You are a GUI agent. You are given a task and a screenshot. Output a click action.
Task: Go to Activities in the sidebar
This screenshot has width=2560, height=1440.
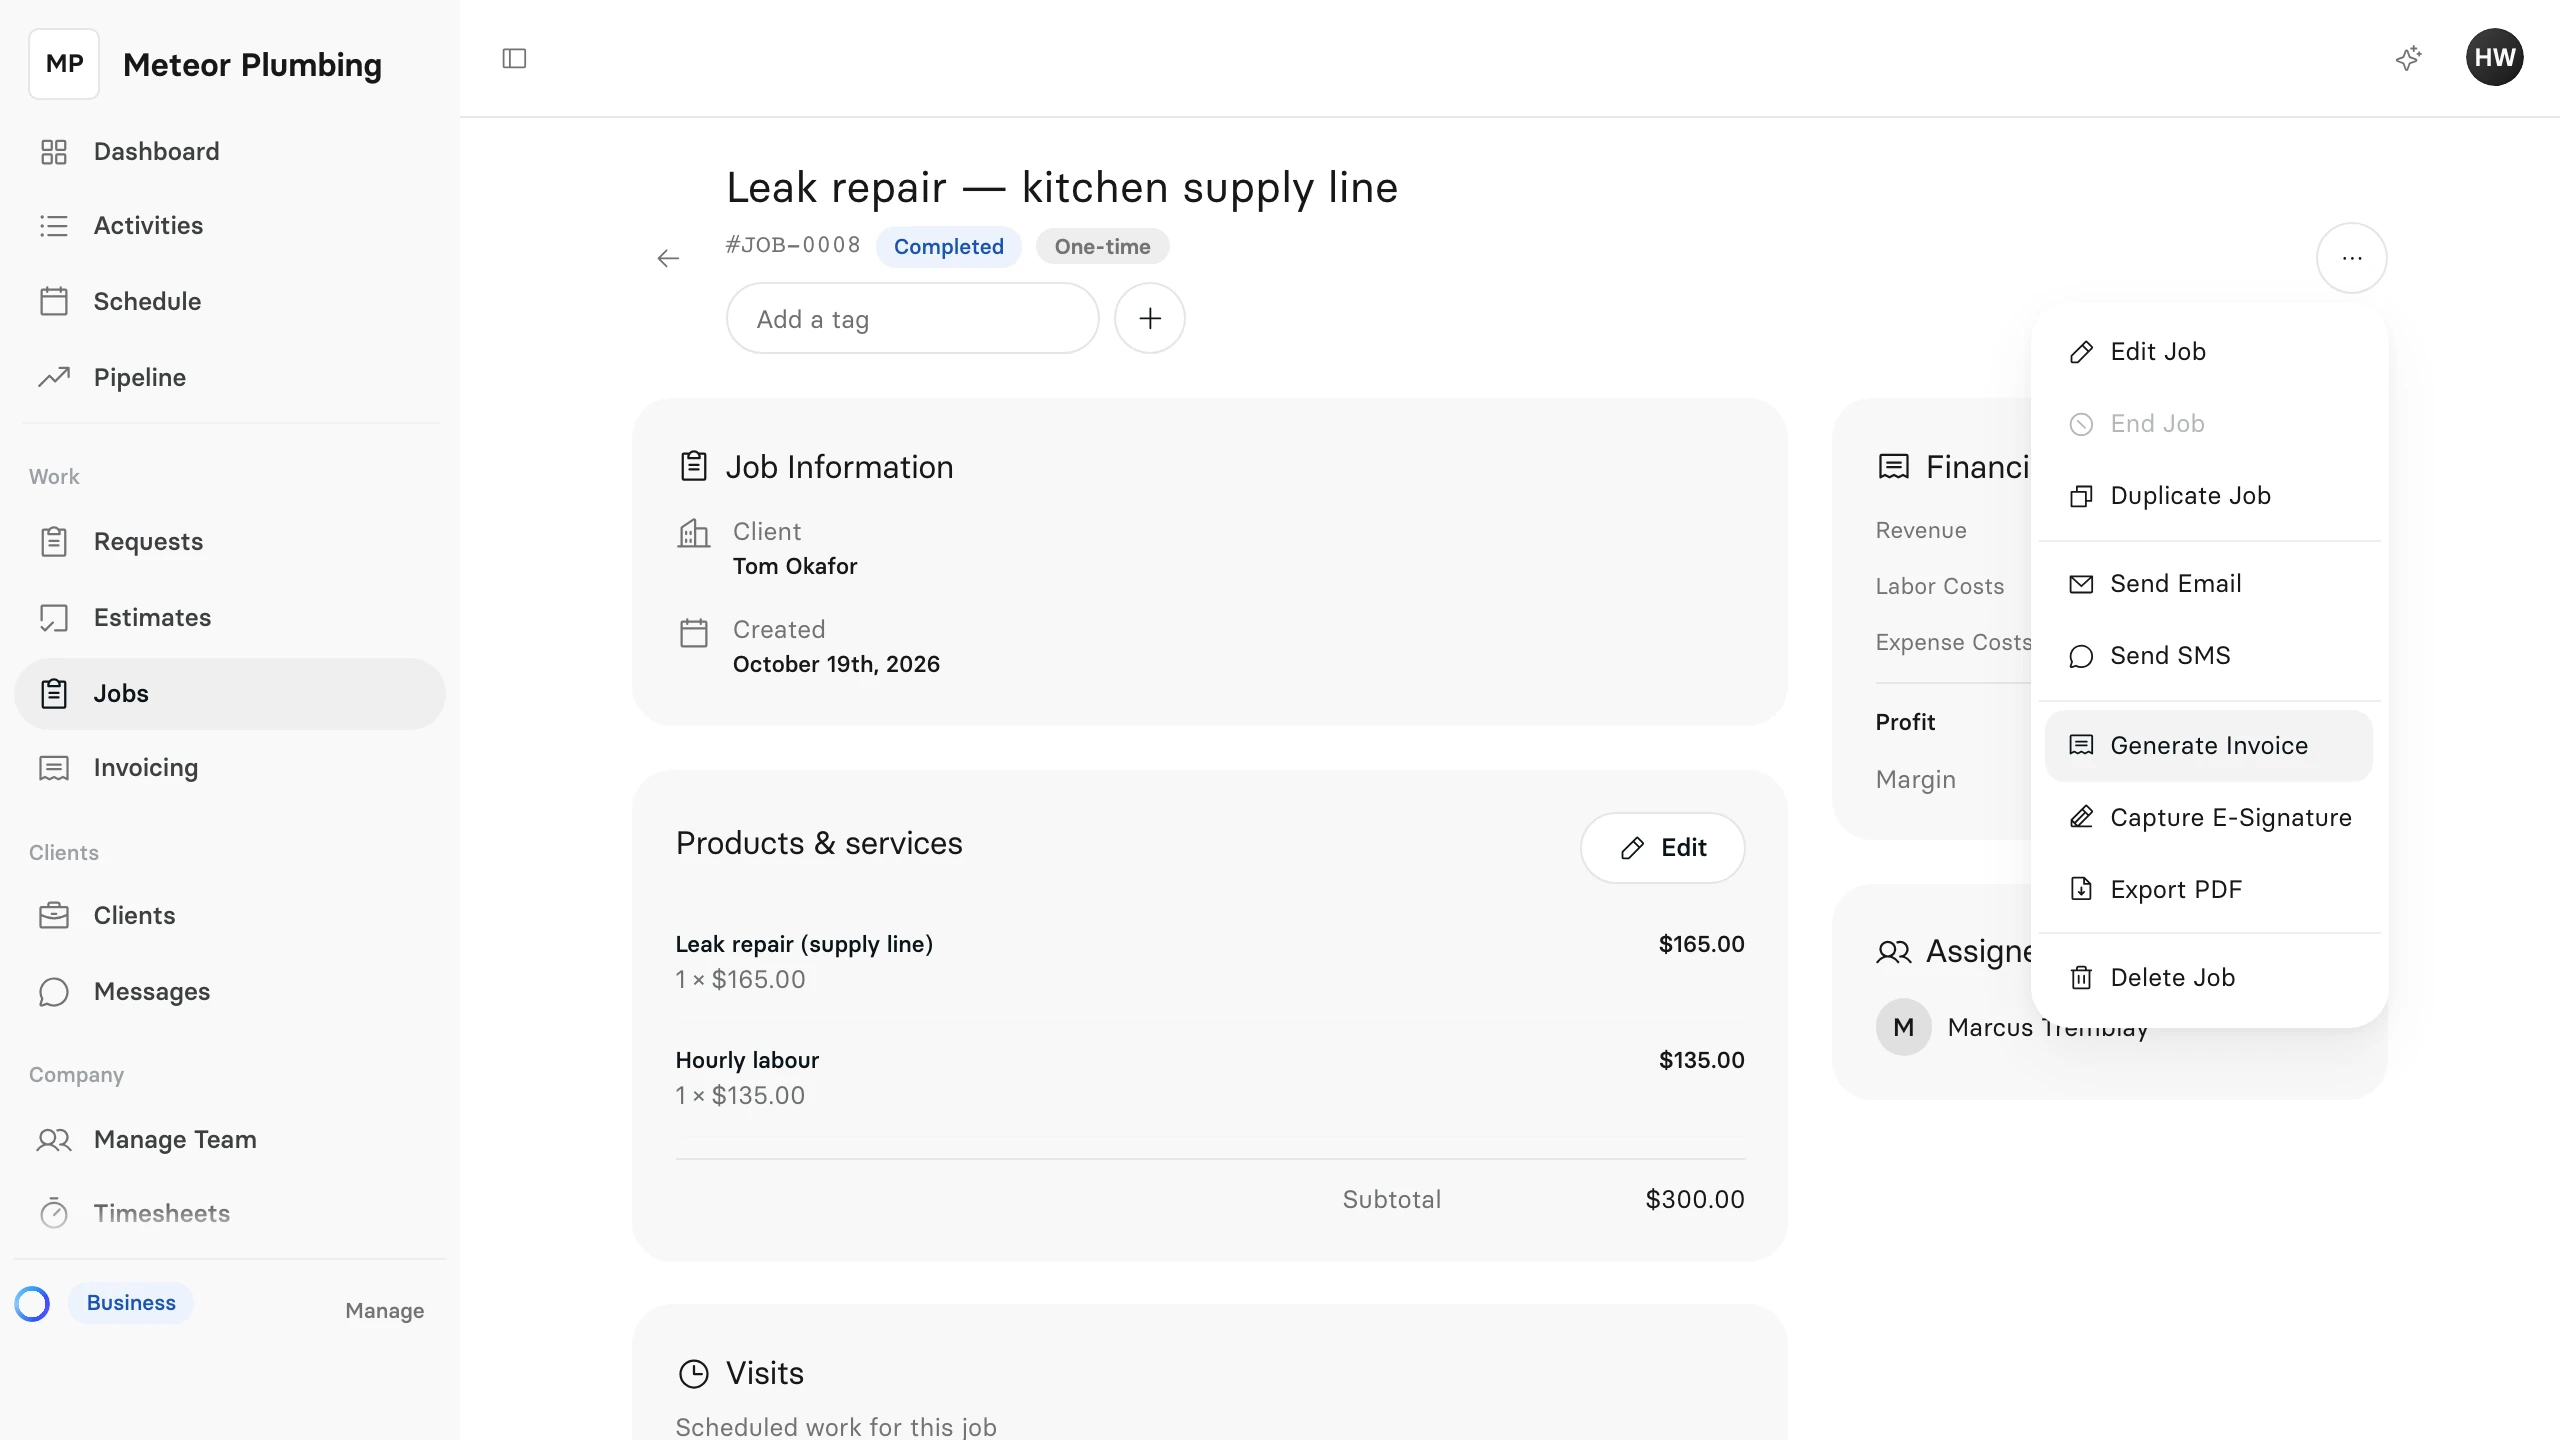click(x=230, y=226)
